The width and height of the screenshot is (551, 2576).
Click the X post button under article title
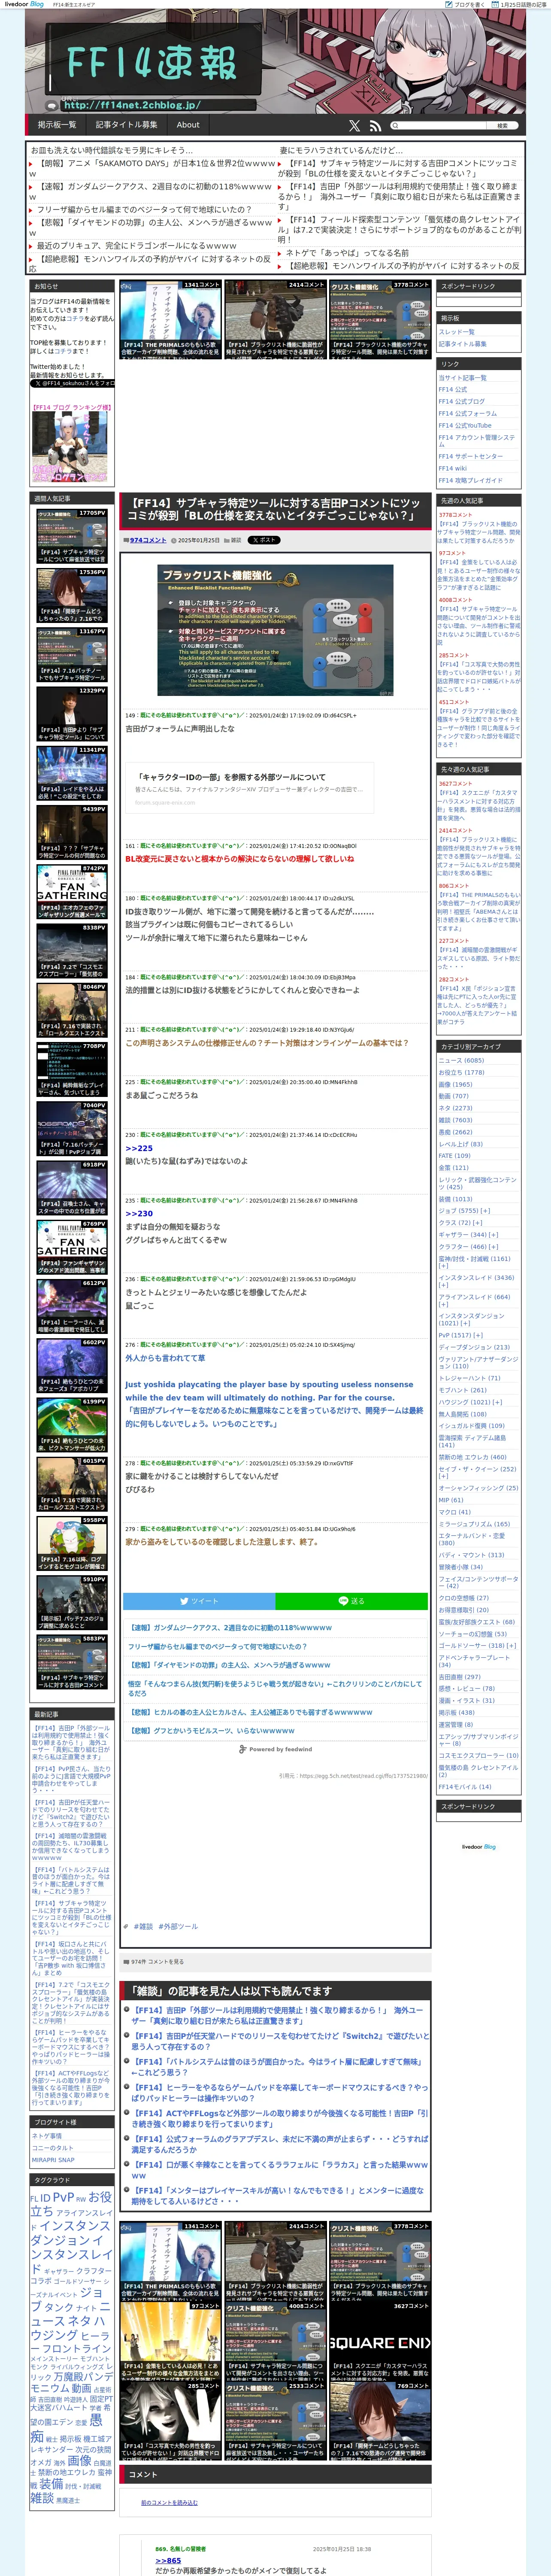click(x=264, y=540)
